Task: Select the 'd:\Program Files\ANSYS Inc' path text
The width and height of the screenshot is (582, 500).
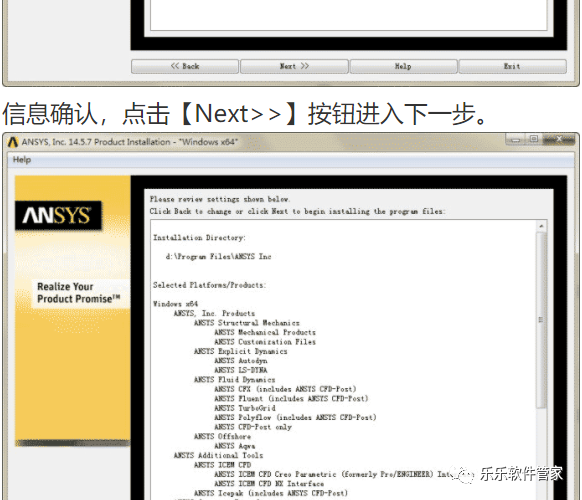Action: tap(218, 256)
